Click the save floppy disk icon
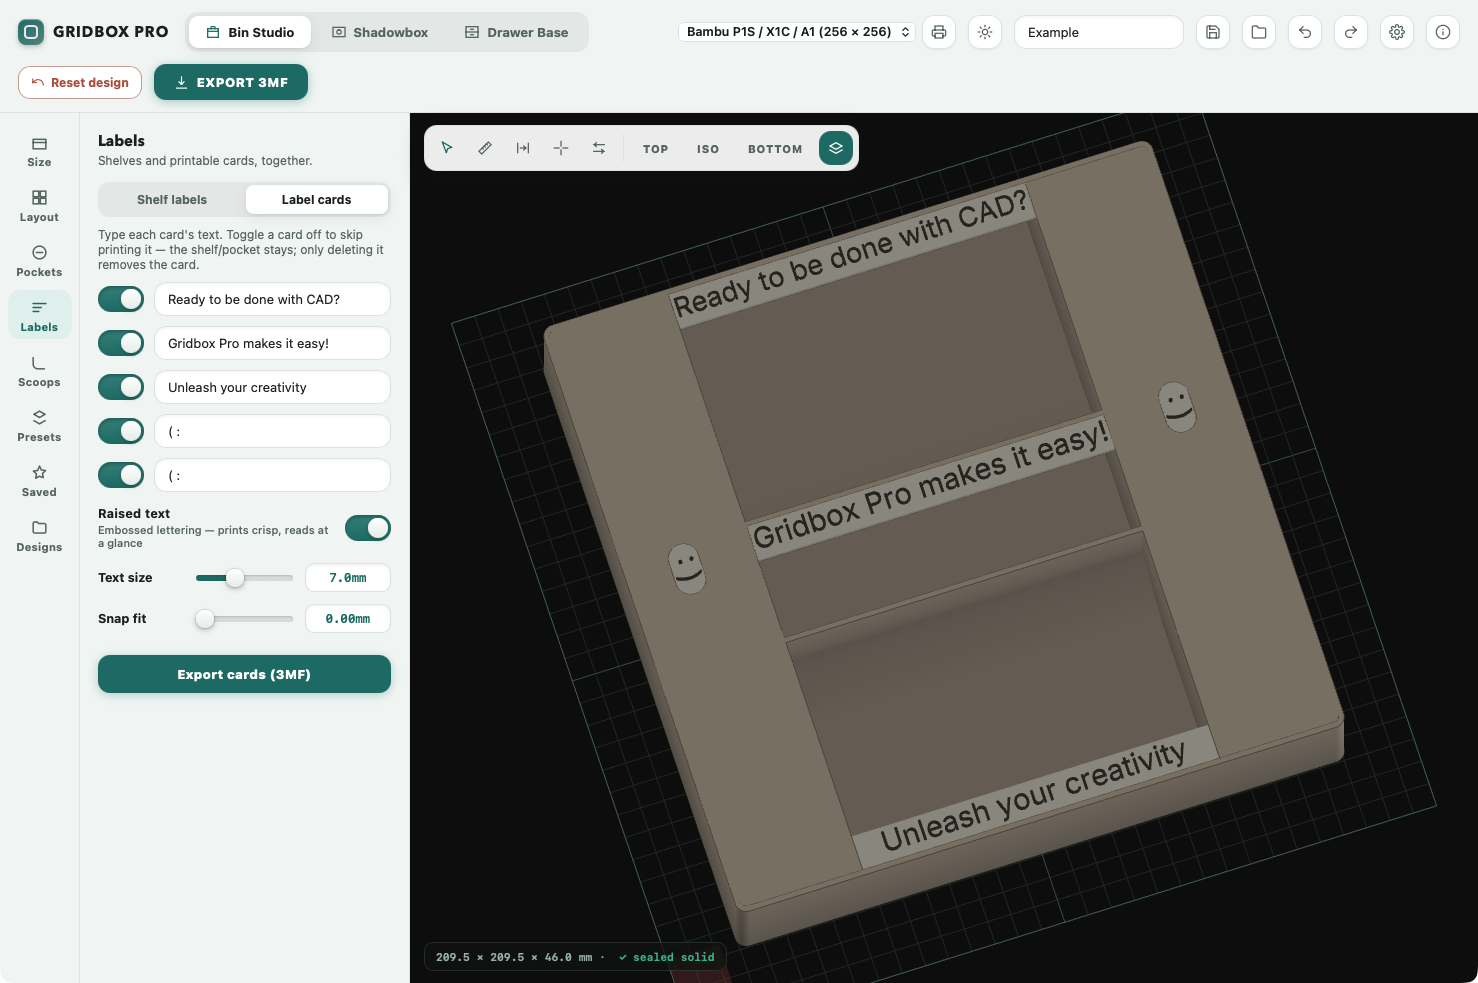1478x983 pixels. click(x=1213, y=32)
